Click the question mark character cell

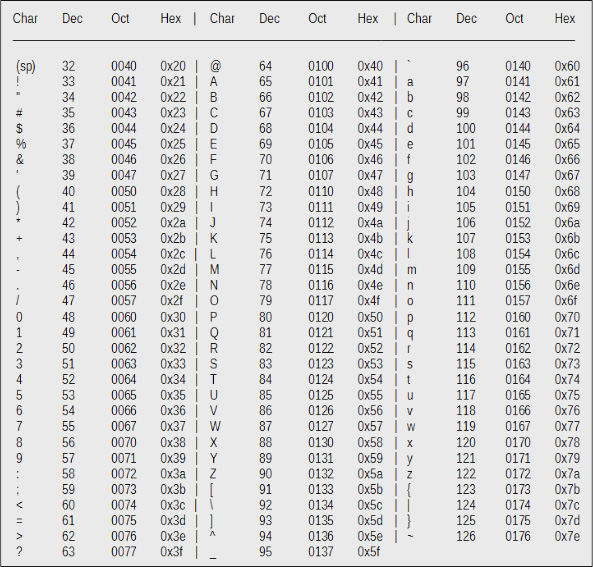pyautogui.click(x=19, y=552)
